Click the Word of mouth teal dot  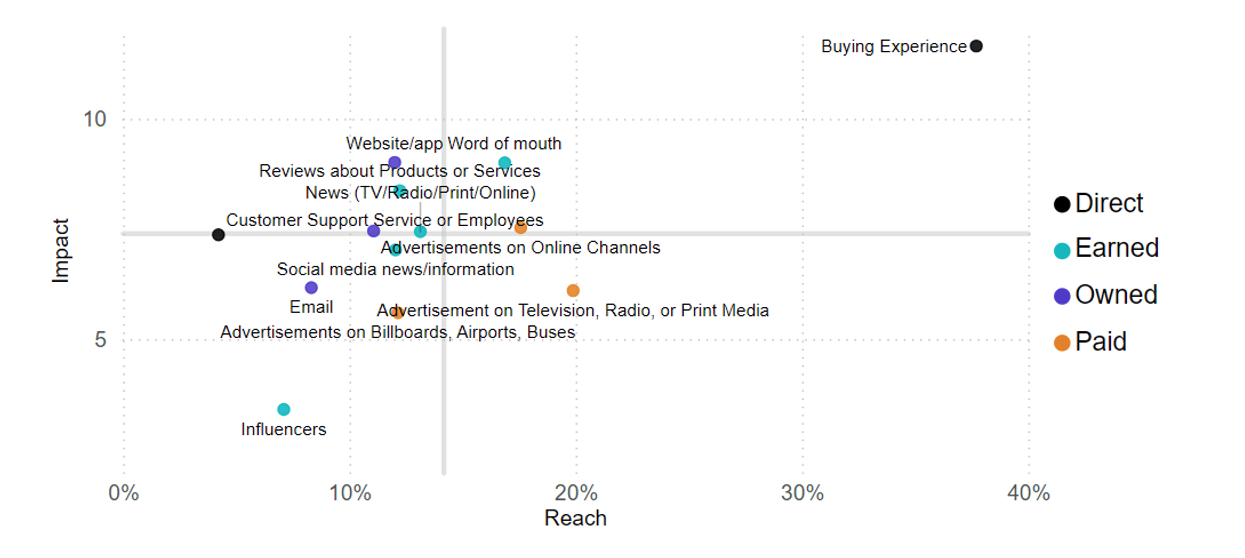coord(505,163)
